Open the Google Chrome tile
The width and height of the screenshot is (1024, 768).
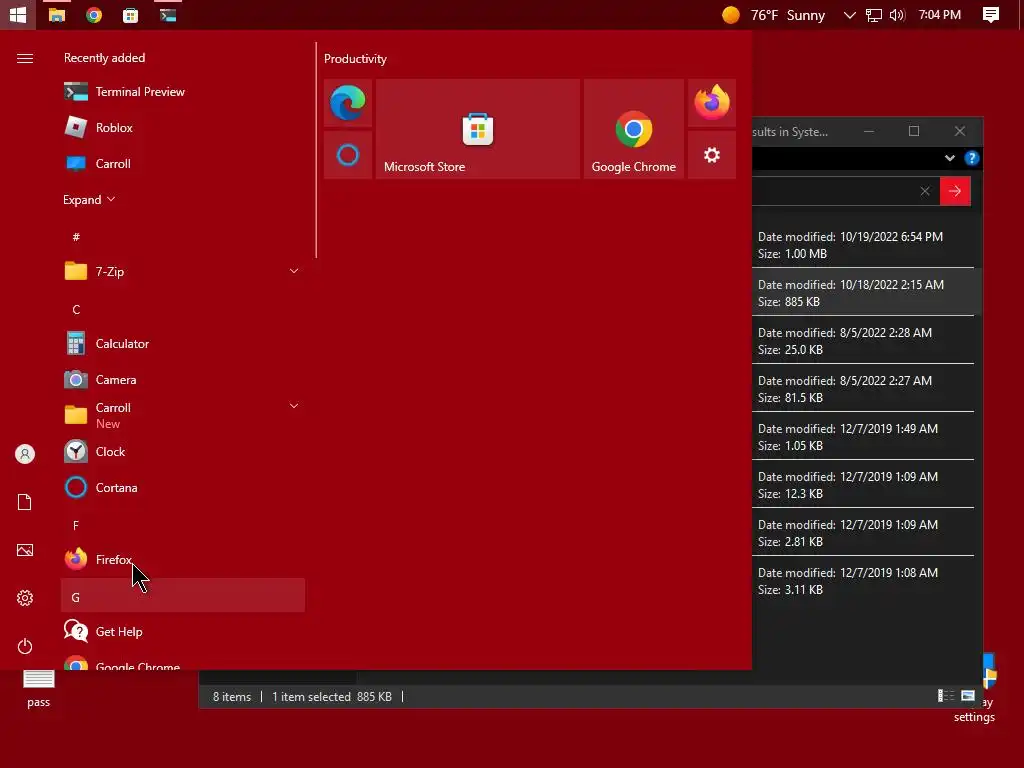pos(633,129)
